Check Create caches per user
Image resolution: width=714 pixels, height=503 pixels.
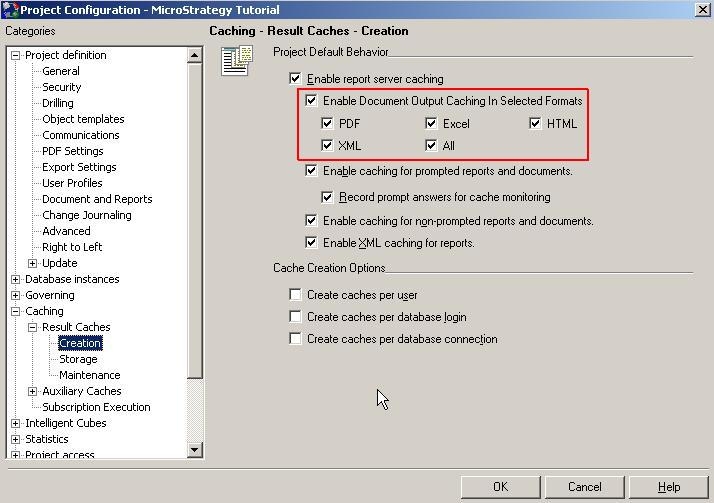coord(295,295)
